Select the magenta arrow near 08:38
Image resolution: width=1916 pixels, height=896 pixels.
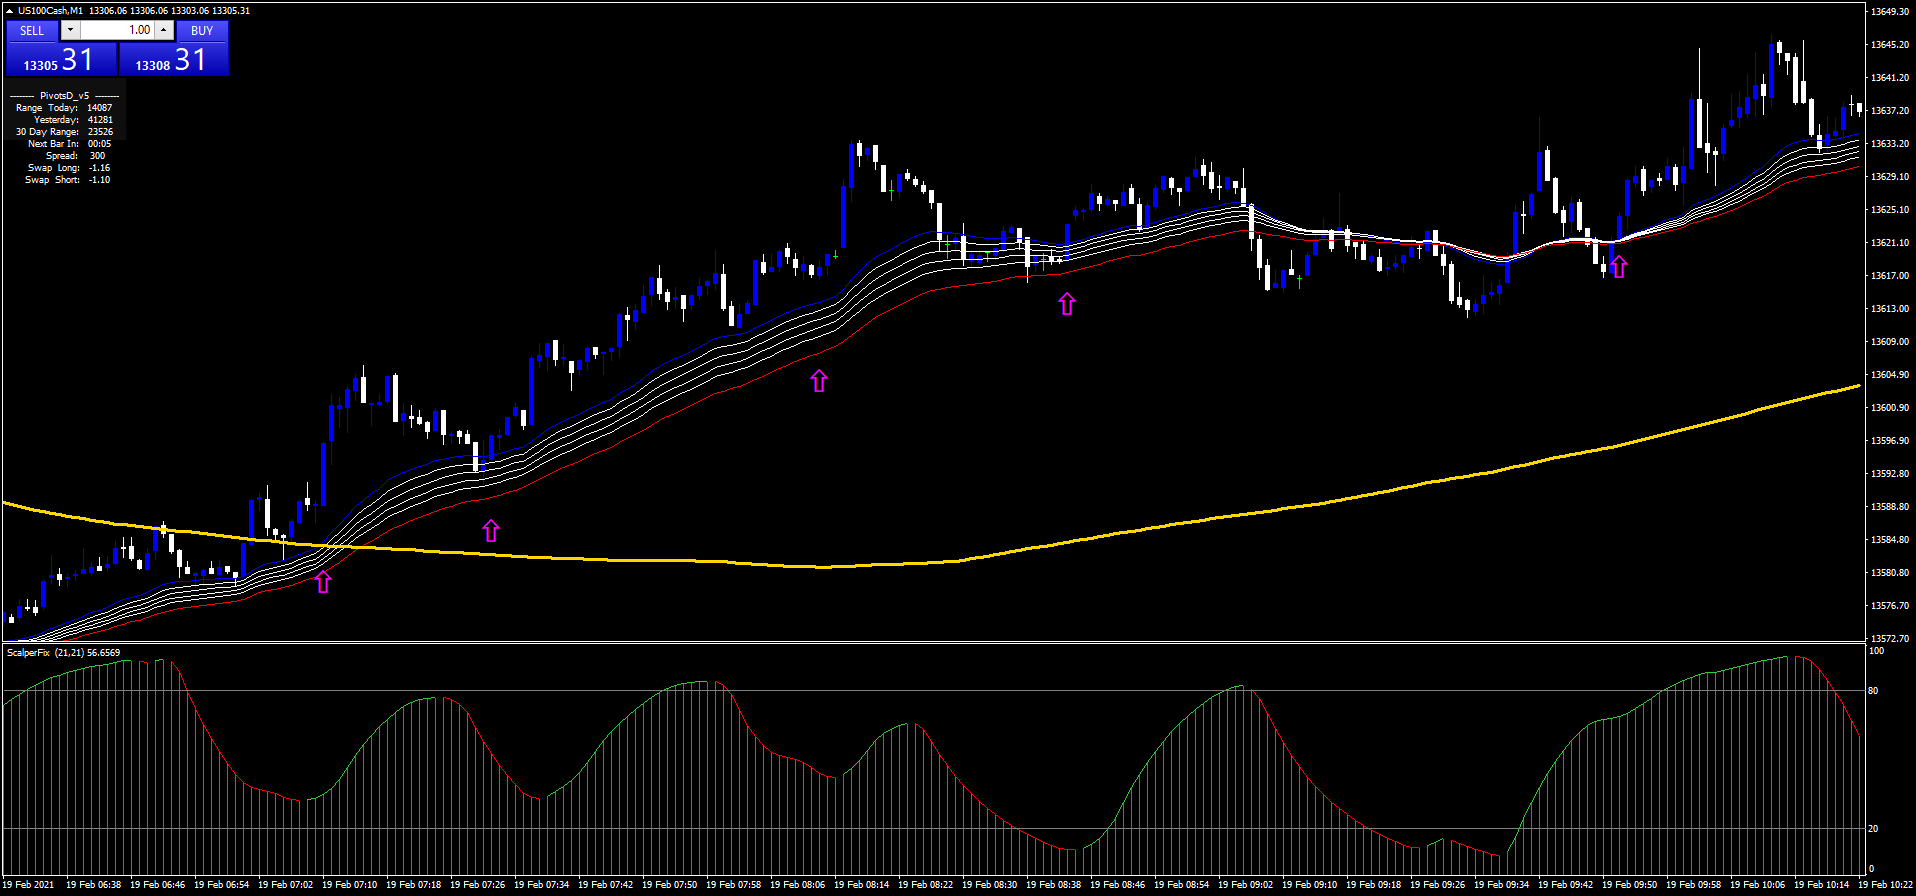pos(1067,304)
